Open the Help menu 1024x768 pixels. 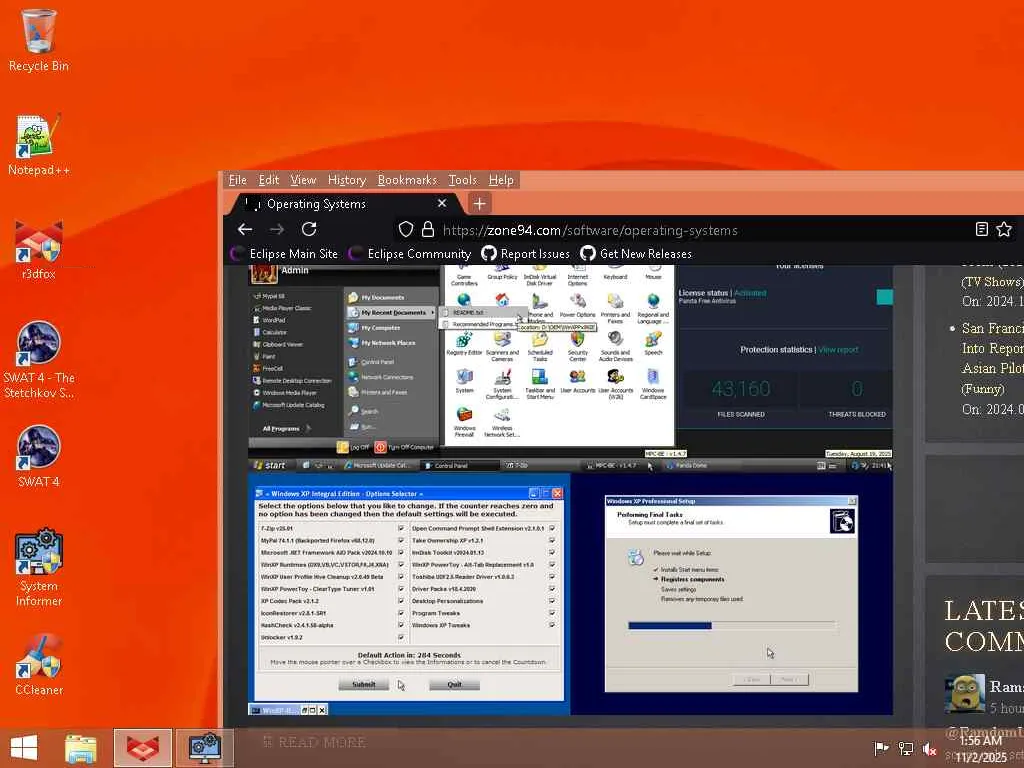pyautogui.click(x=501, y=180)
